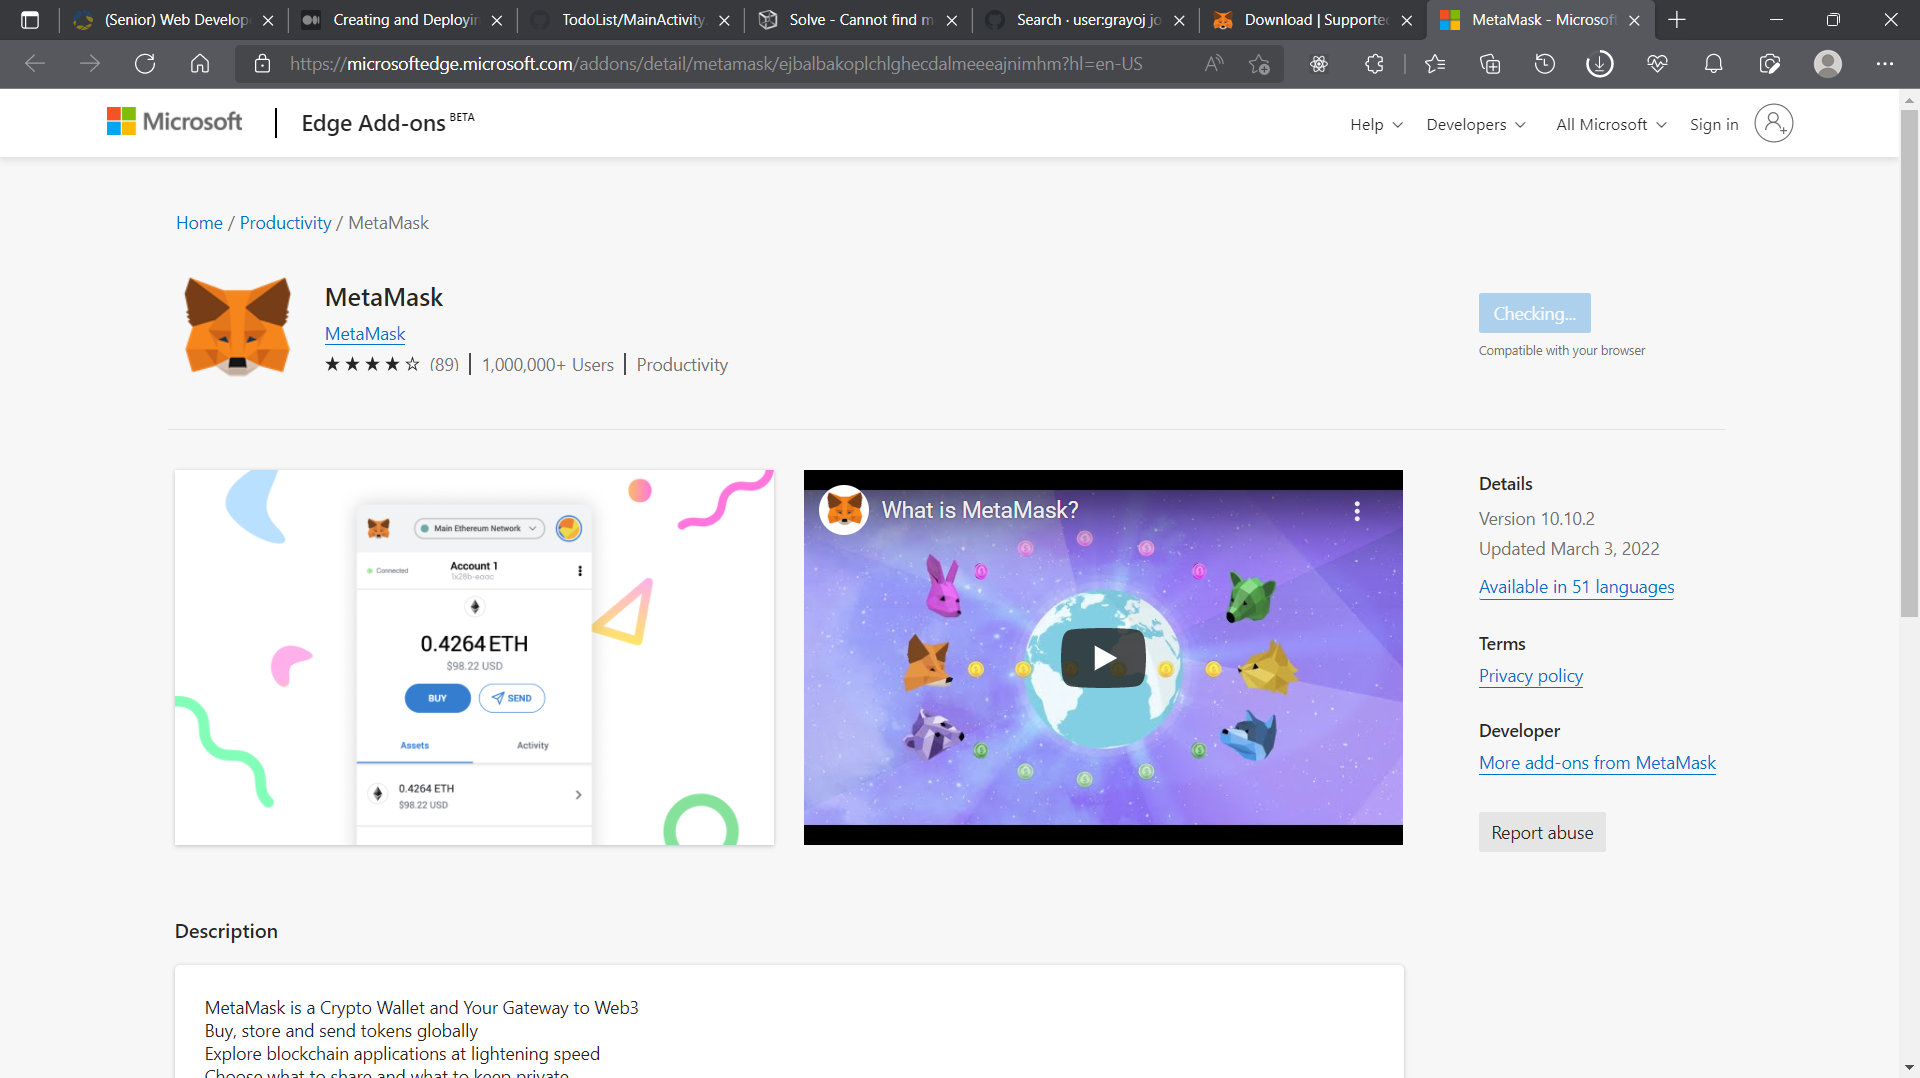The width and height of the screenshot is (1920, 1078).
Task: Open the browser feedback icon
Action: click(x=1769, y=64)
